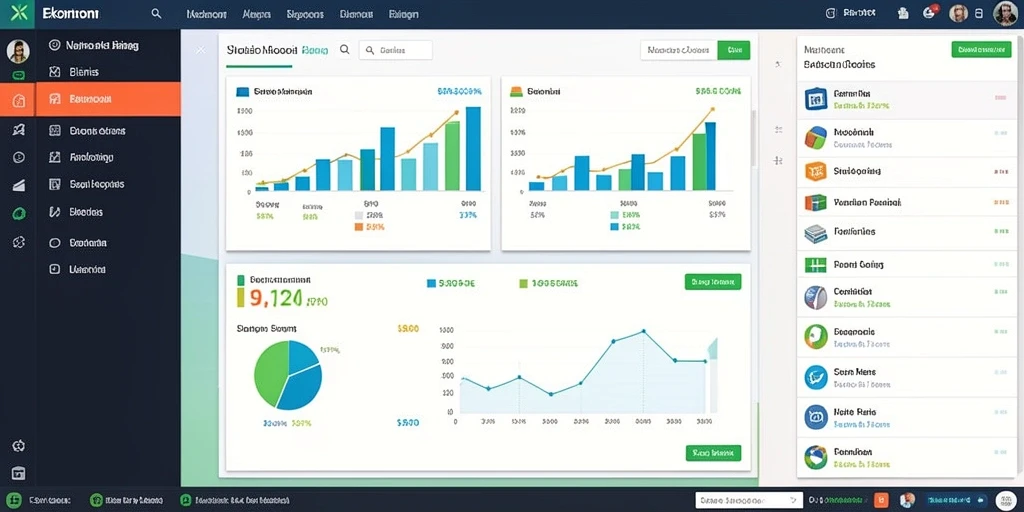Open notifications bell with red badge
The image size is (1024, 512).
929,12
